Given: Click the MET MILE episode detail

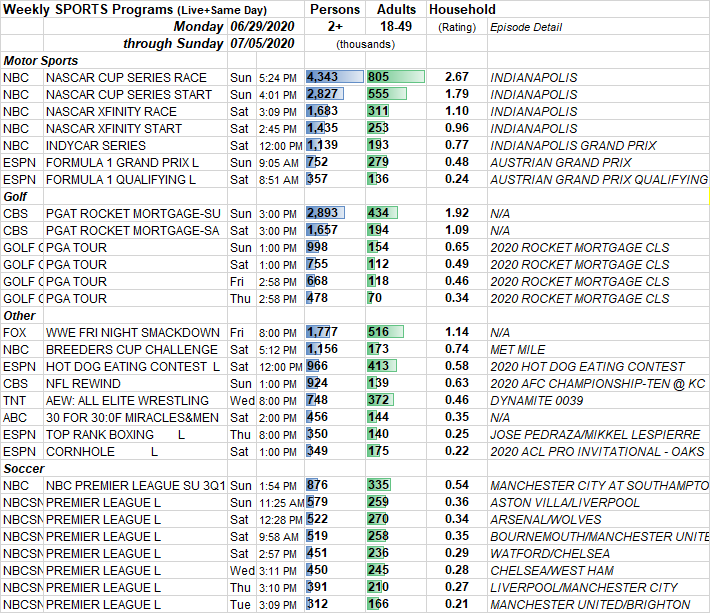Looking at the screenshot, I should [x=518, y=350].
